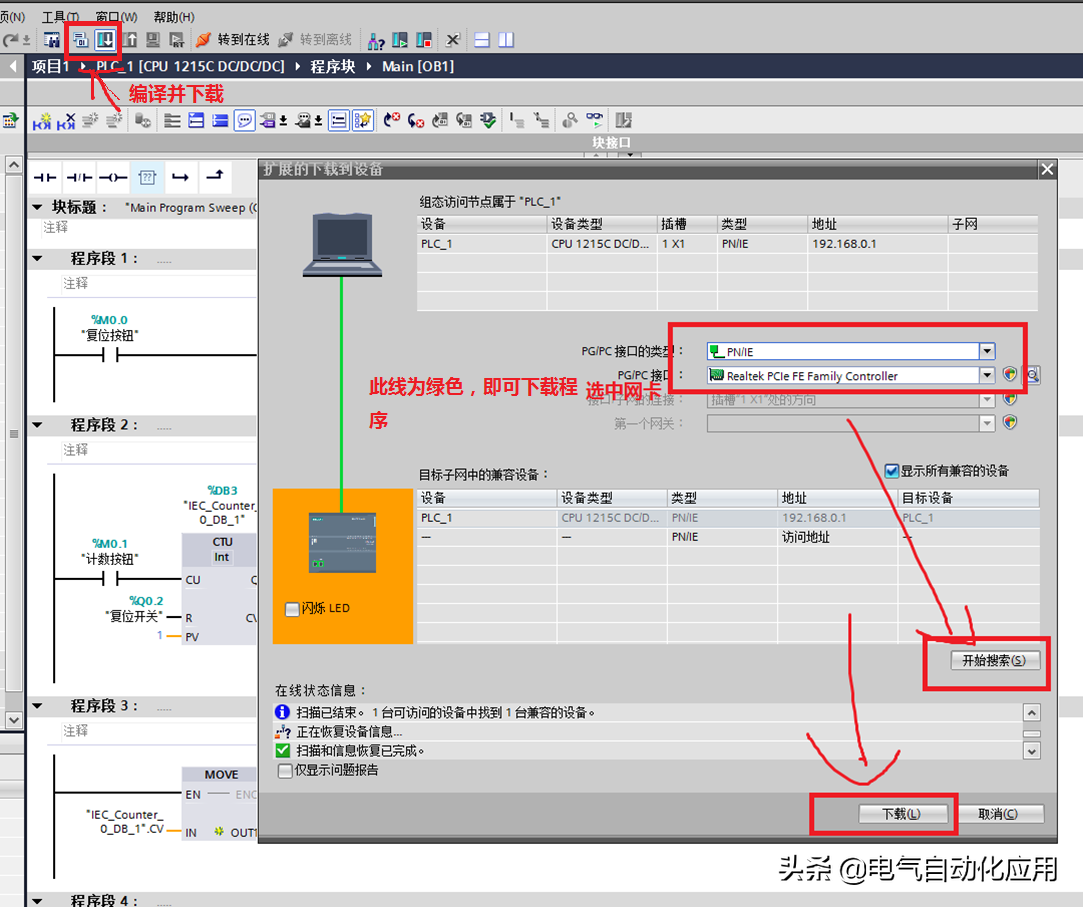Viewport: 1083px width, 907px height.
Task: Check the Show only problem reports checkbox
Action: (x=285, y=770)
